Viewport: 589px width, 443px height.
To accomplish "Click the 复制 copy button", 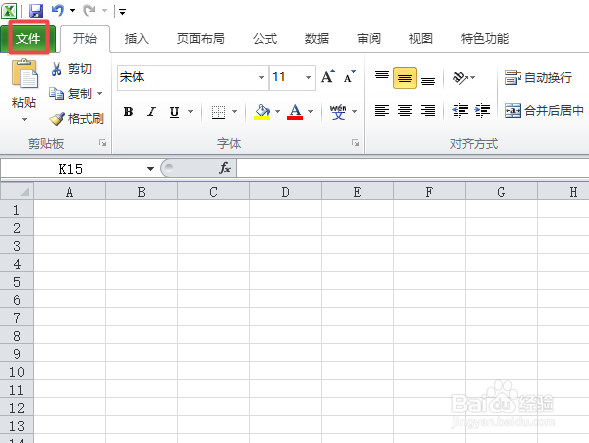I will 71,94.
